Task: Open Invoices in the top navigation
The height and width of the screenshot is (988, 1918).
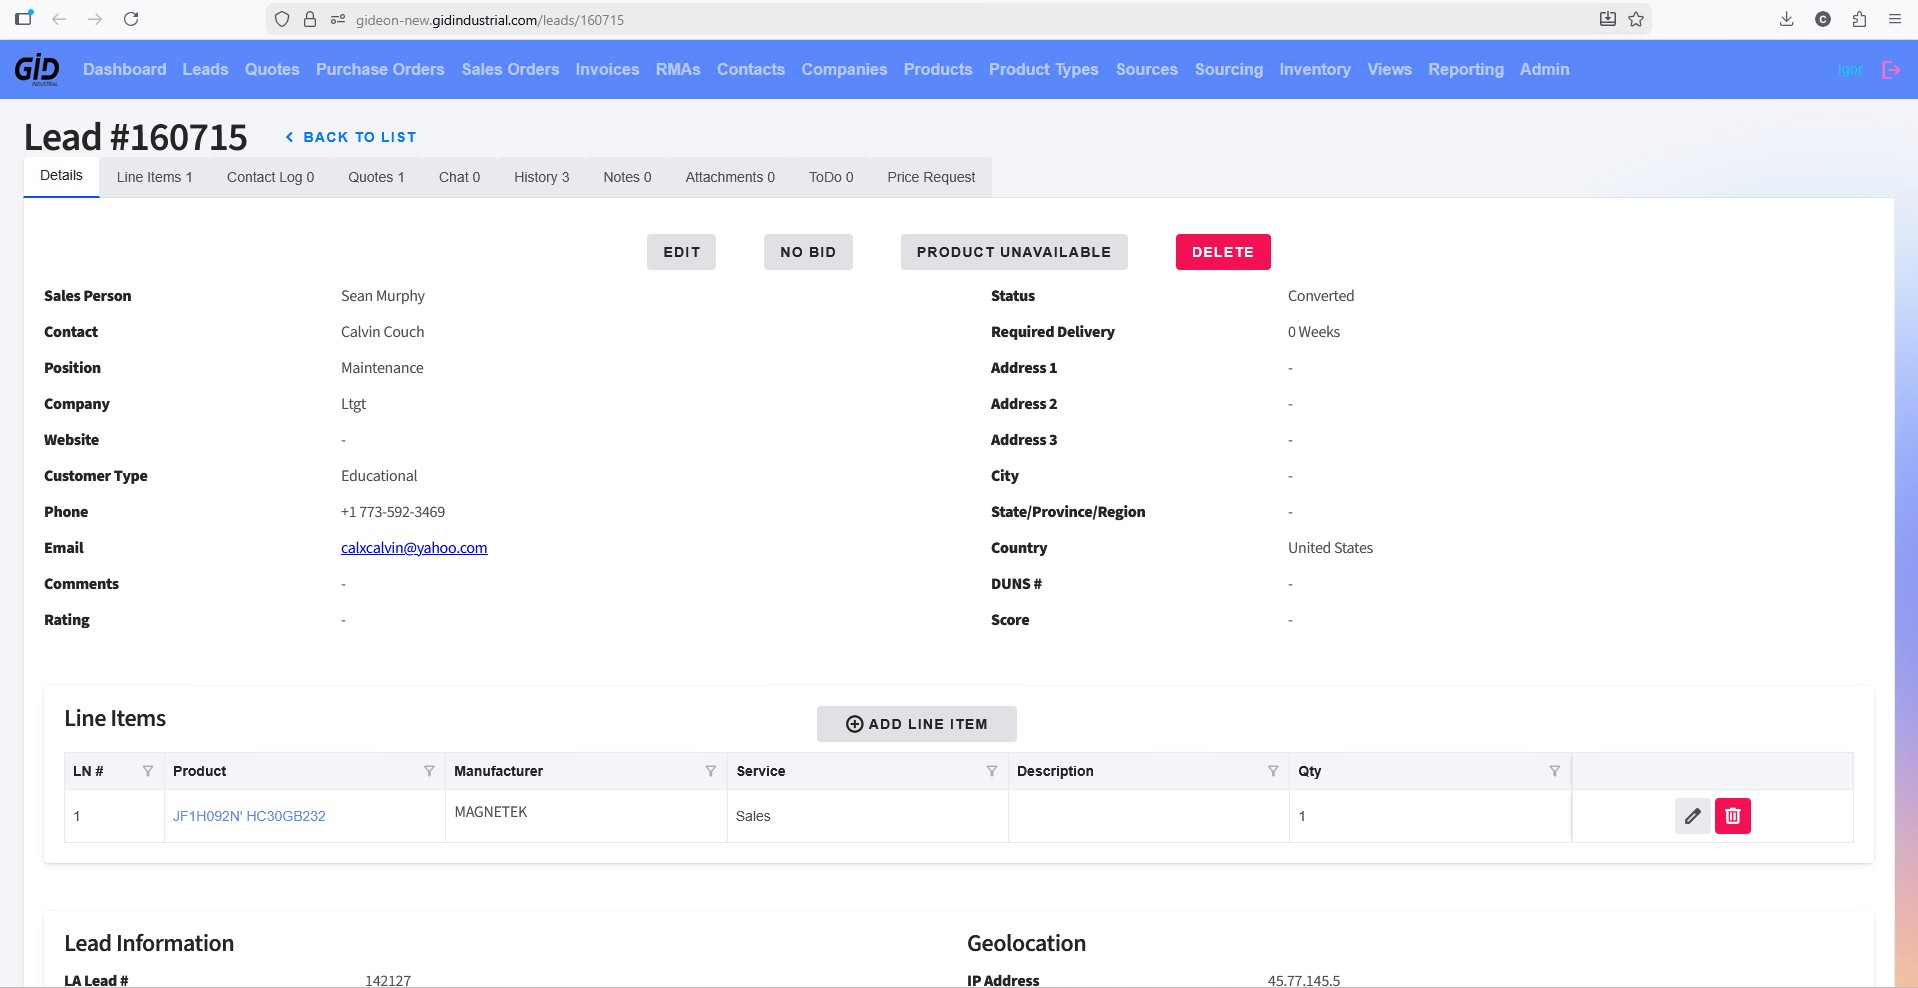Action: (x=607, y=69)
